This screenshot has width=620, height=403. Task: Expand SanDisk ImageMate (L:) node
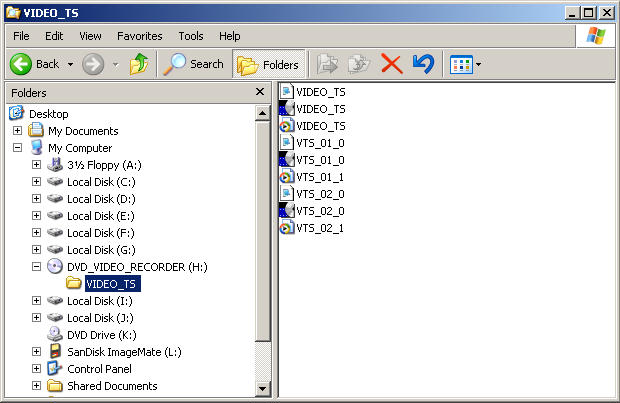36,352
